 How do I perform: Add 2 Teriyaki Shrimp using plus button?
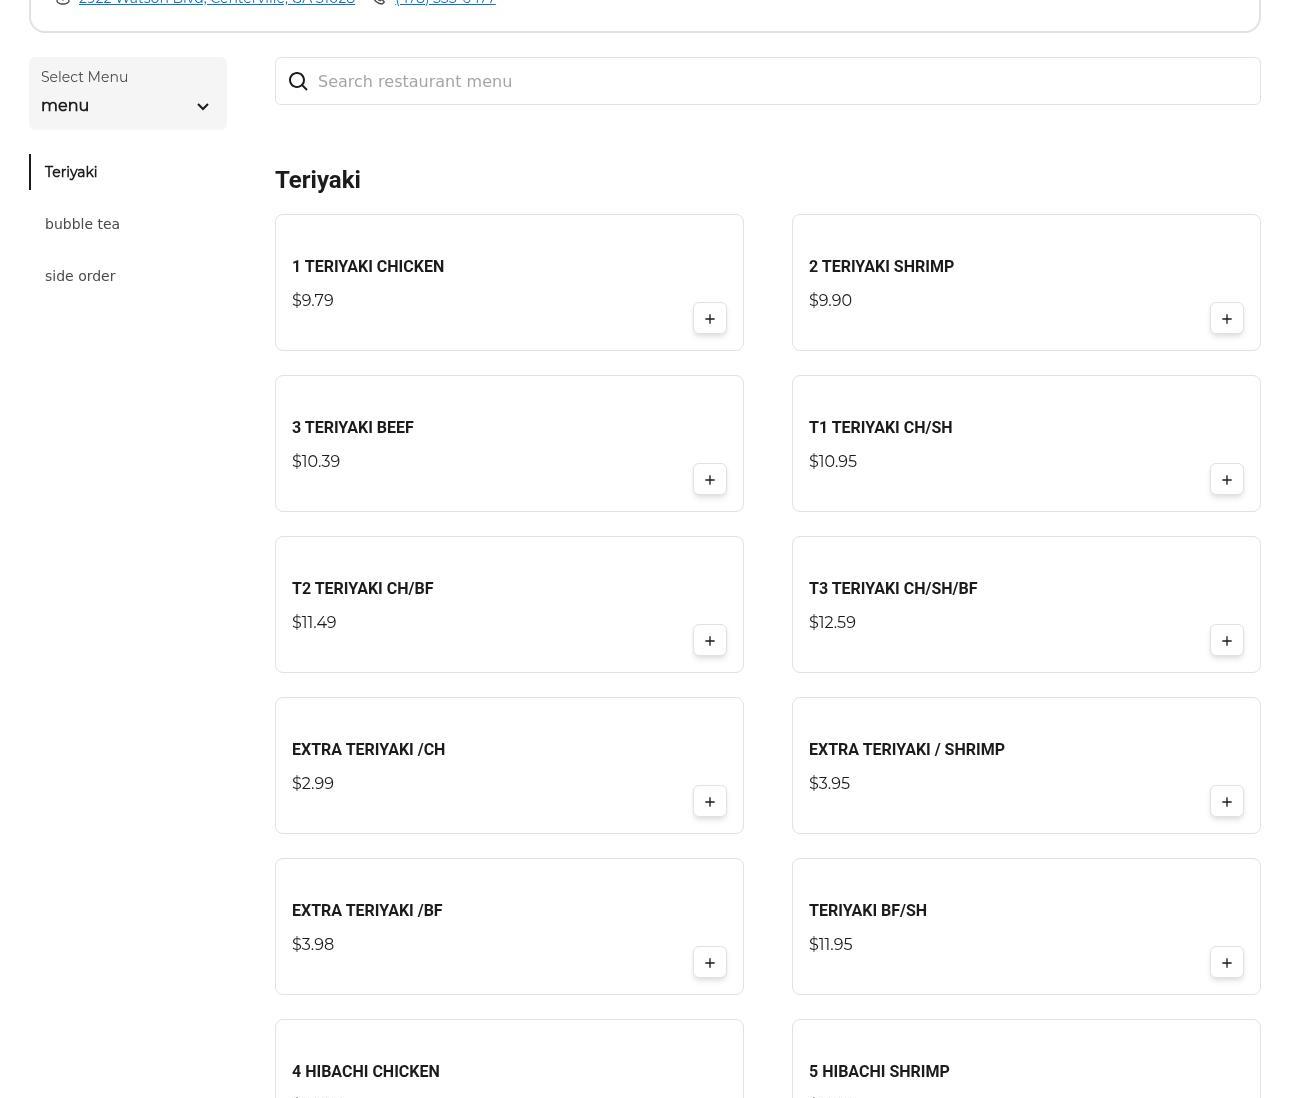(1226, 319)
